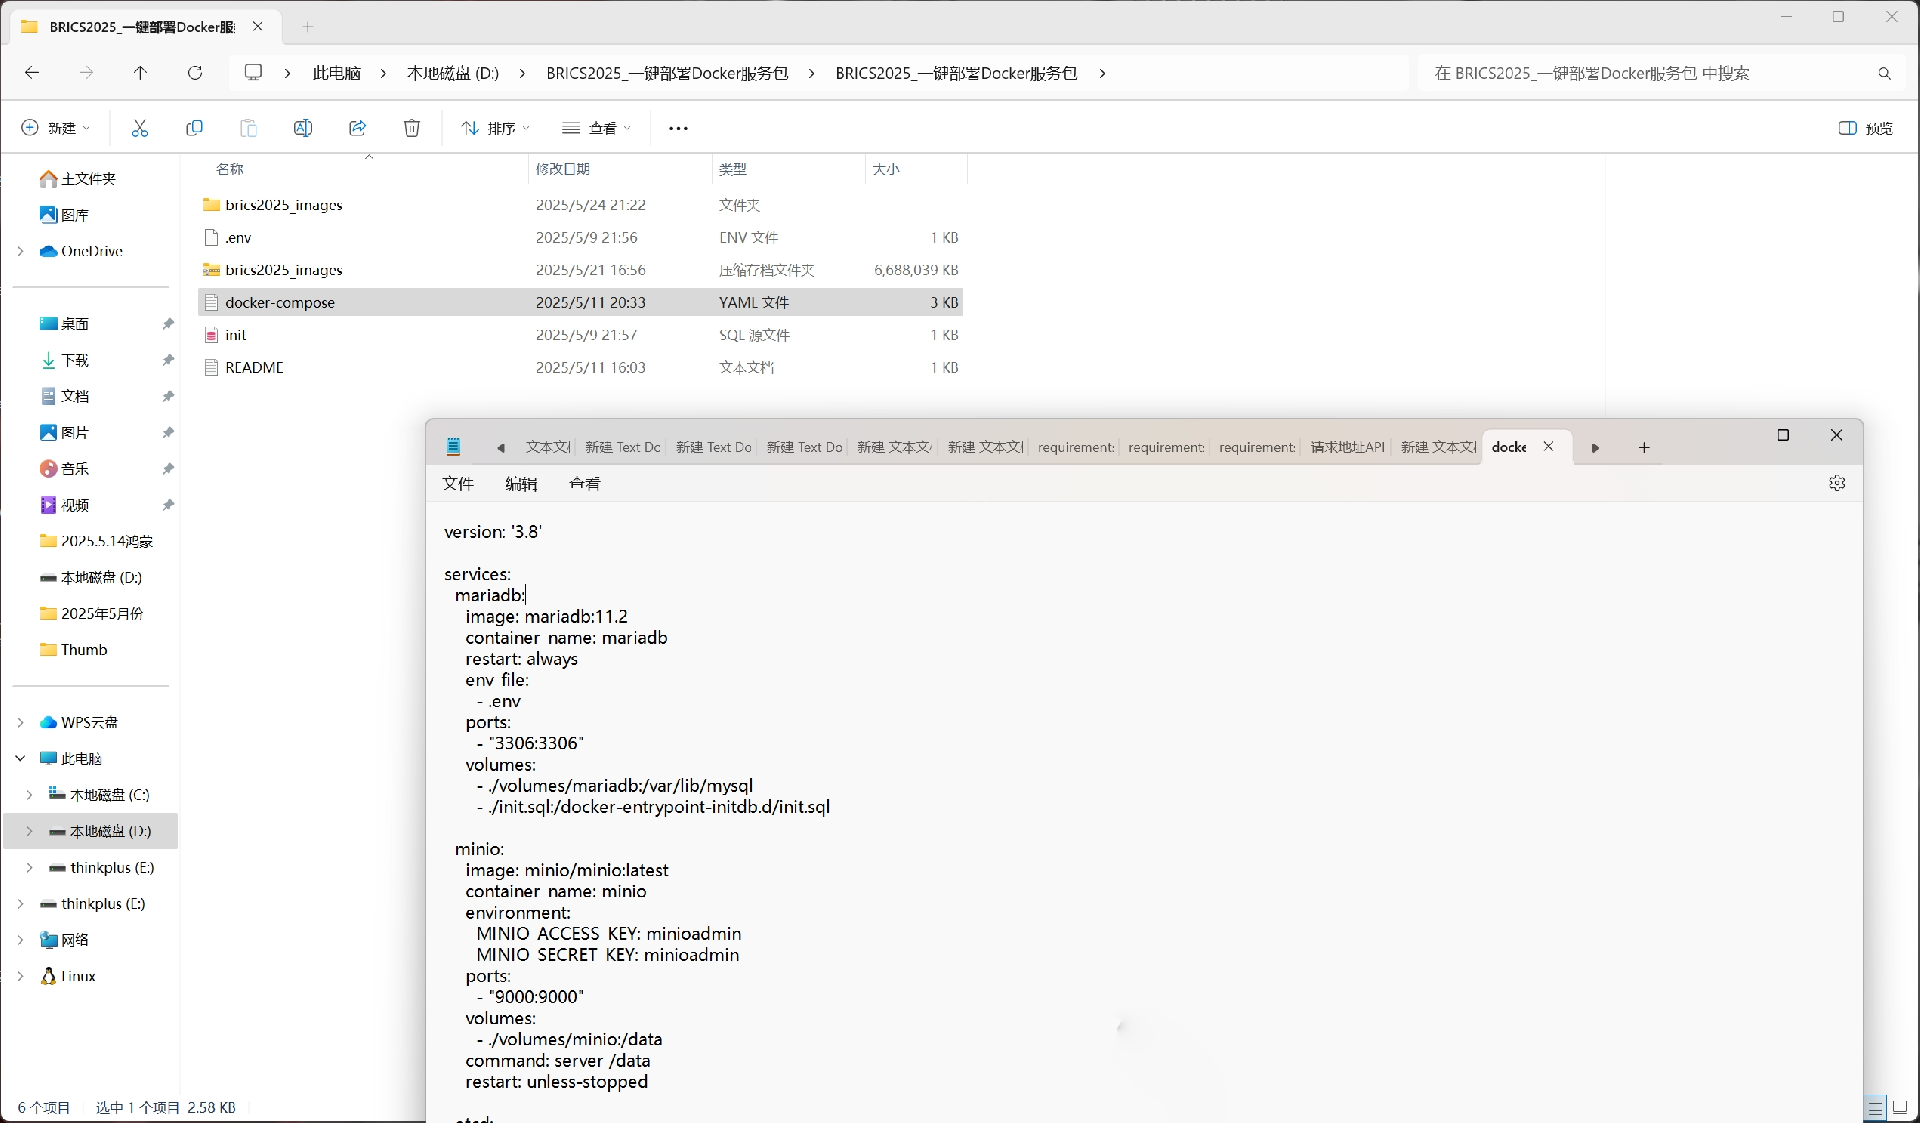This screenshot has height=1123, width=1920.
Task: Click the Rename icon in toolbar
Action: pos(303,128)
